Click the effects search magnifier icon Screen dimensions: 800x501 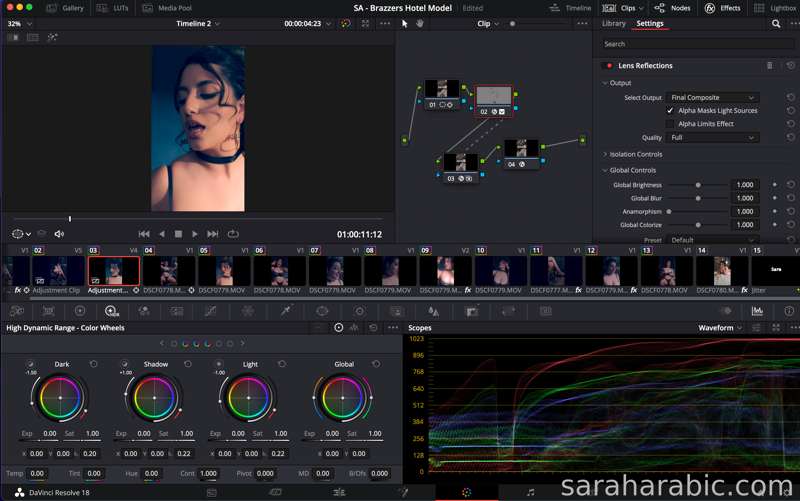[776, 23]
